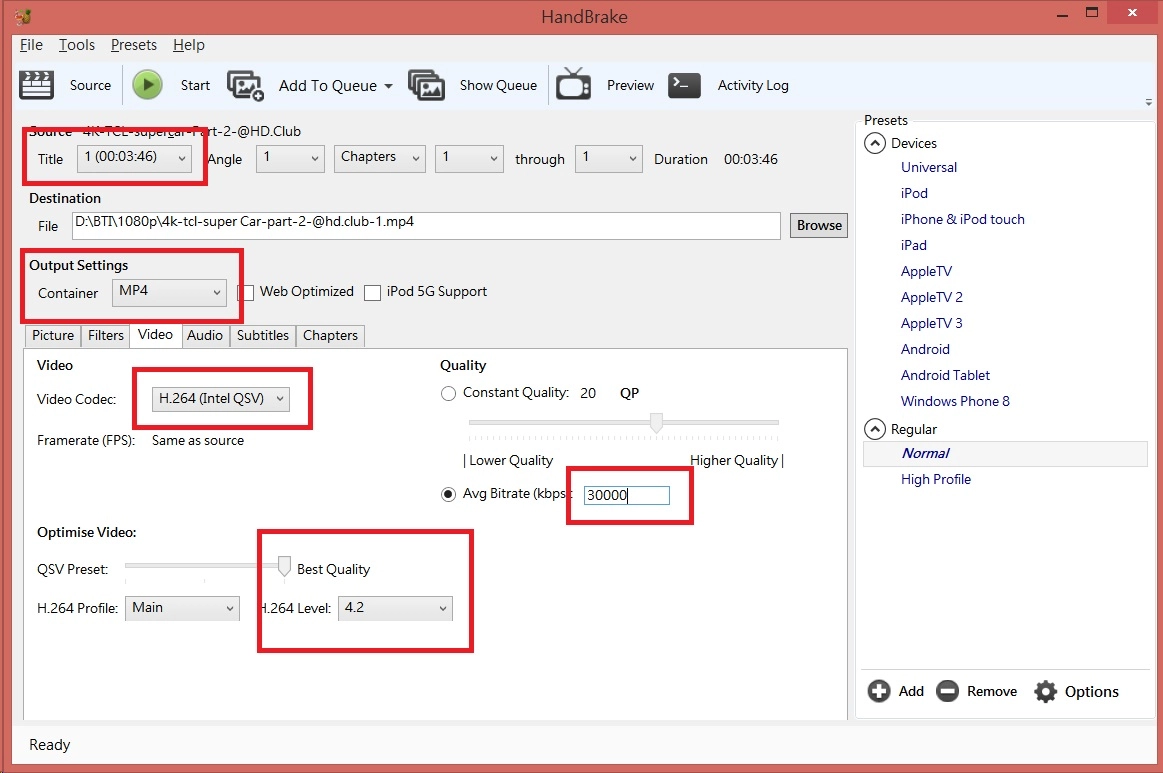
Task: Click the green Start play icon
Action: point(148,85)
